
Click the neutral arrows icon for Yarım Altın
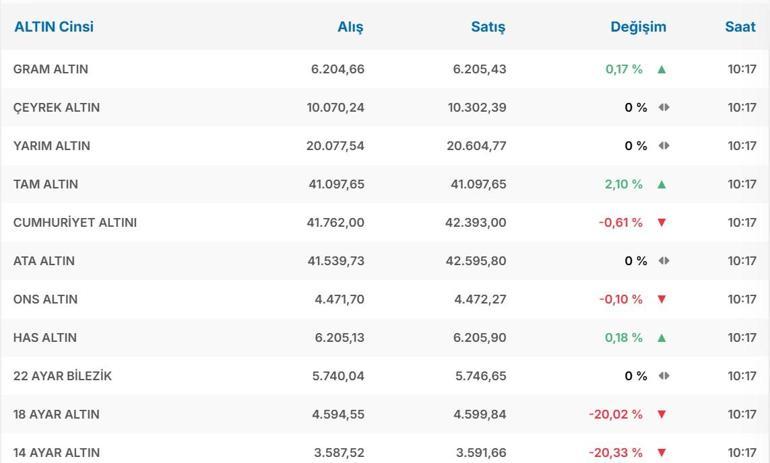tap(664, 146)
